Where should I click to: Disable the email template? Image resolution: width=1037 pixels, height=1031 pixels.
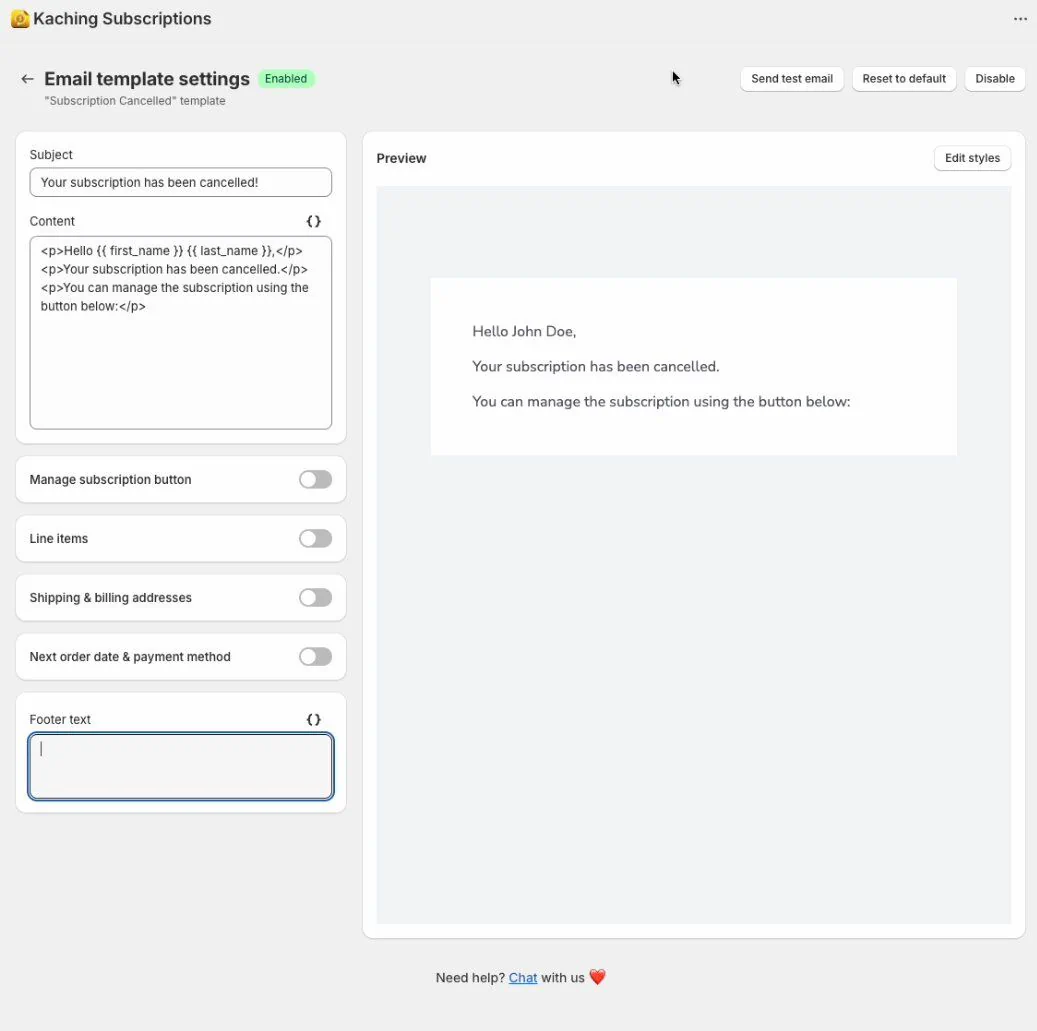click(995, 79)
